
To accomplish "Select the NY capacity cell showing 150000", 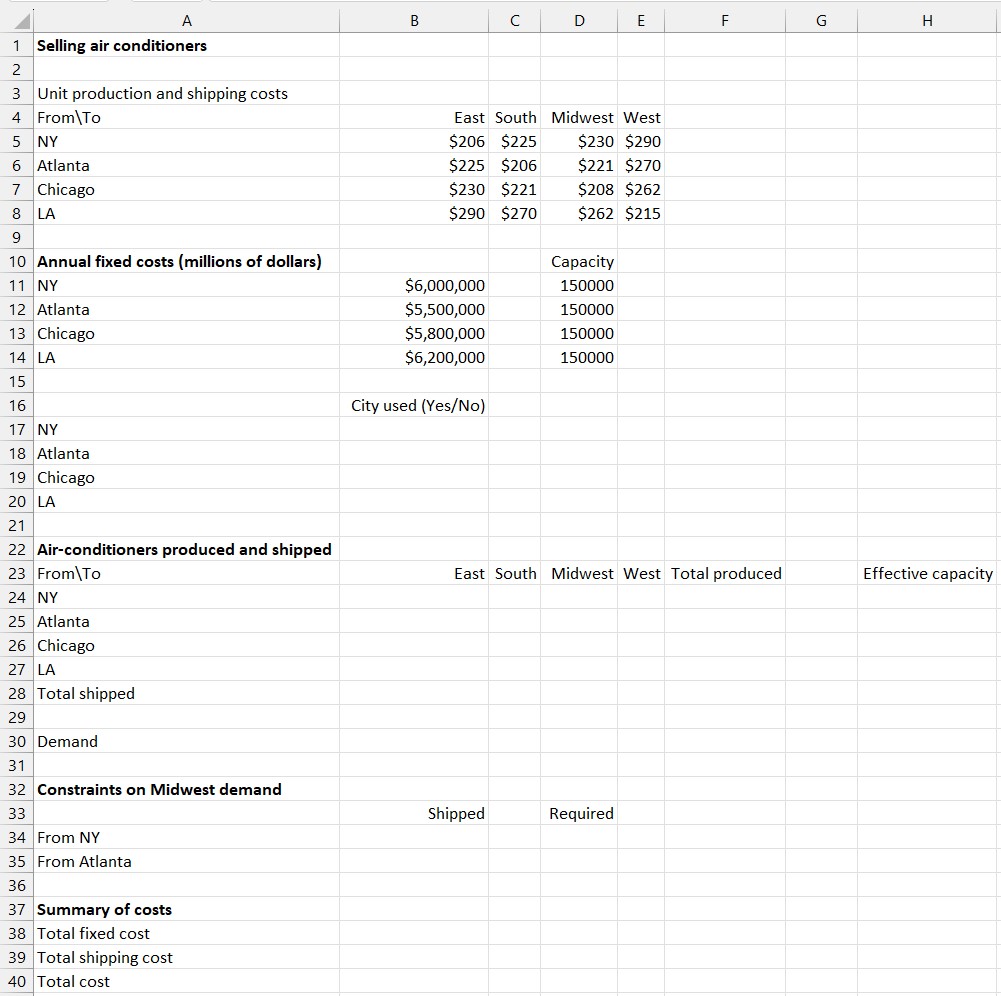I will tap(579, 285).
